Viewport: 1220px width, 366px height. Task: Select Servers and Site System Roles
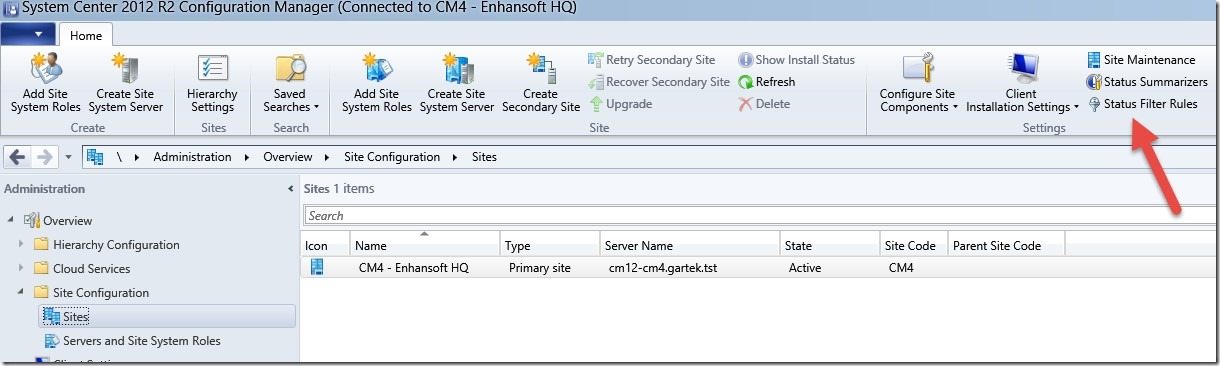tap(141, 341)
